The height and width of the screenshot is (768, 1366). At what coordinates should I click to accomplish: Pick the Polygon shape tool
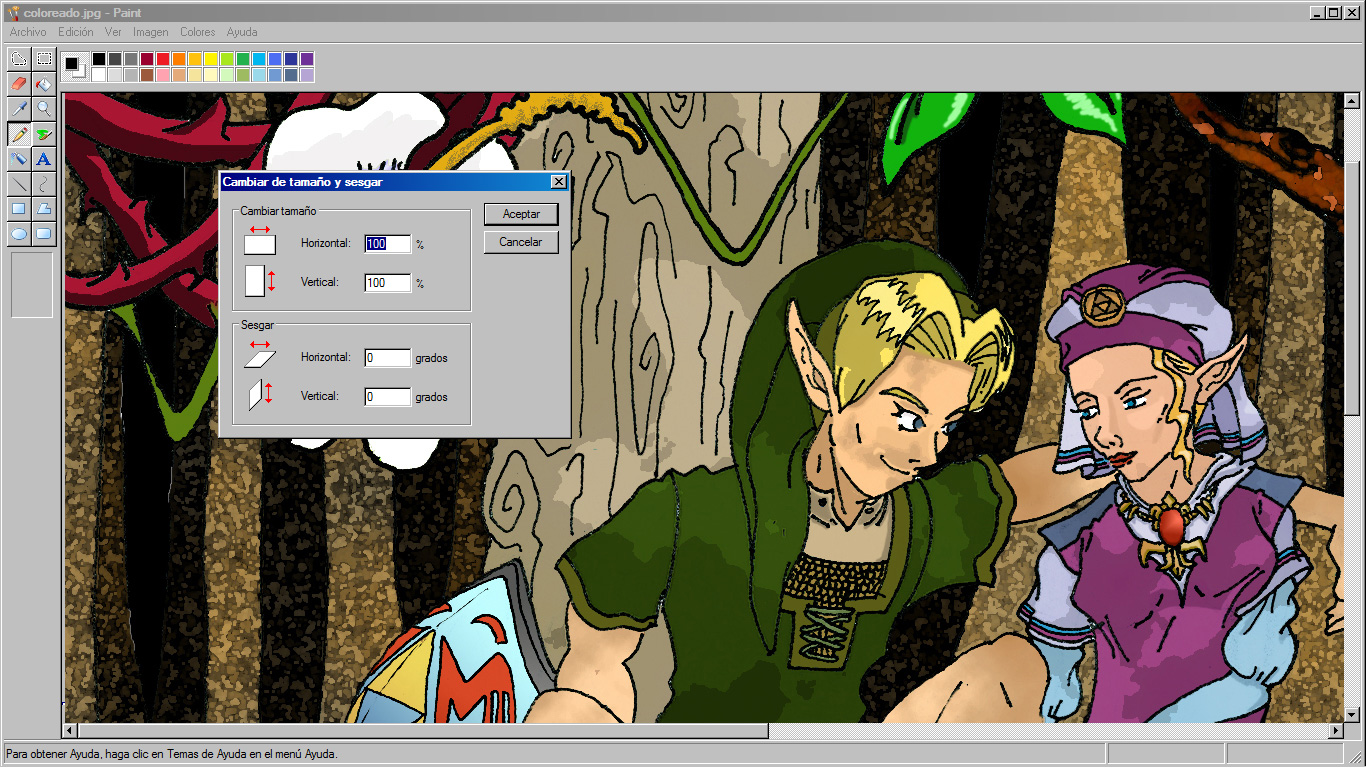(44, 209)
